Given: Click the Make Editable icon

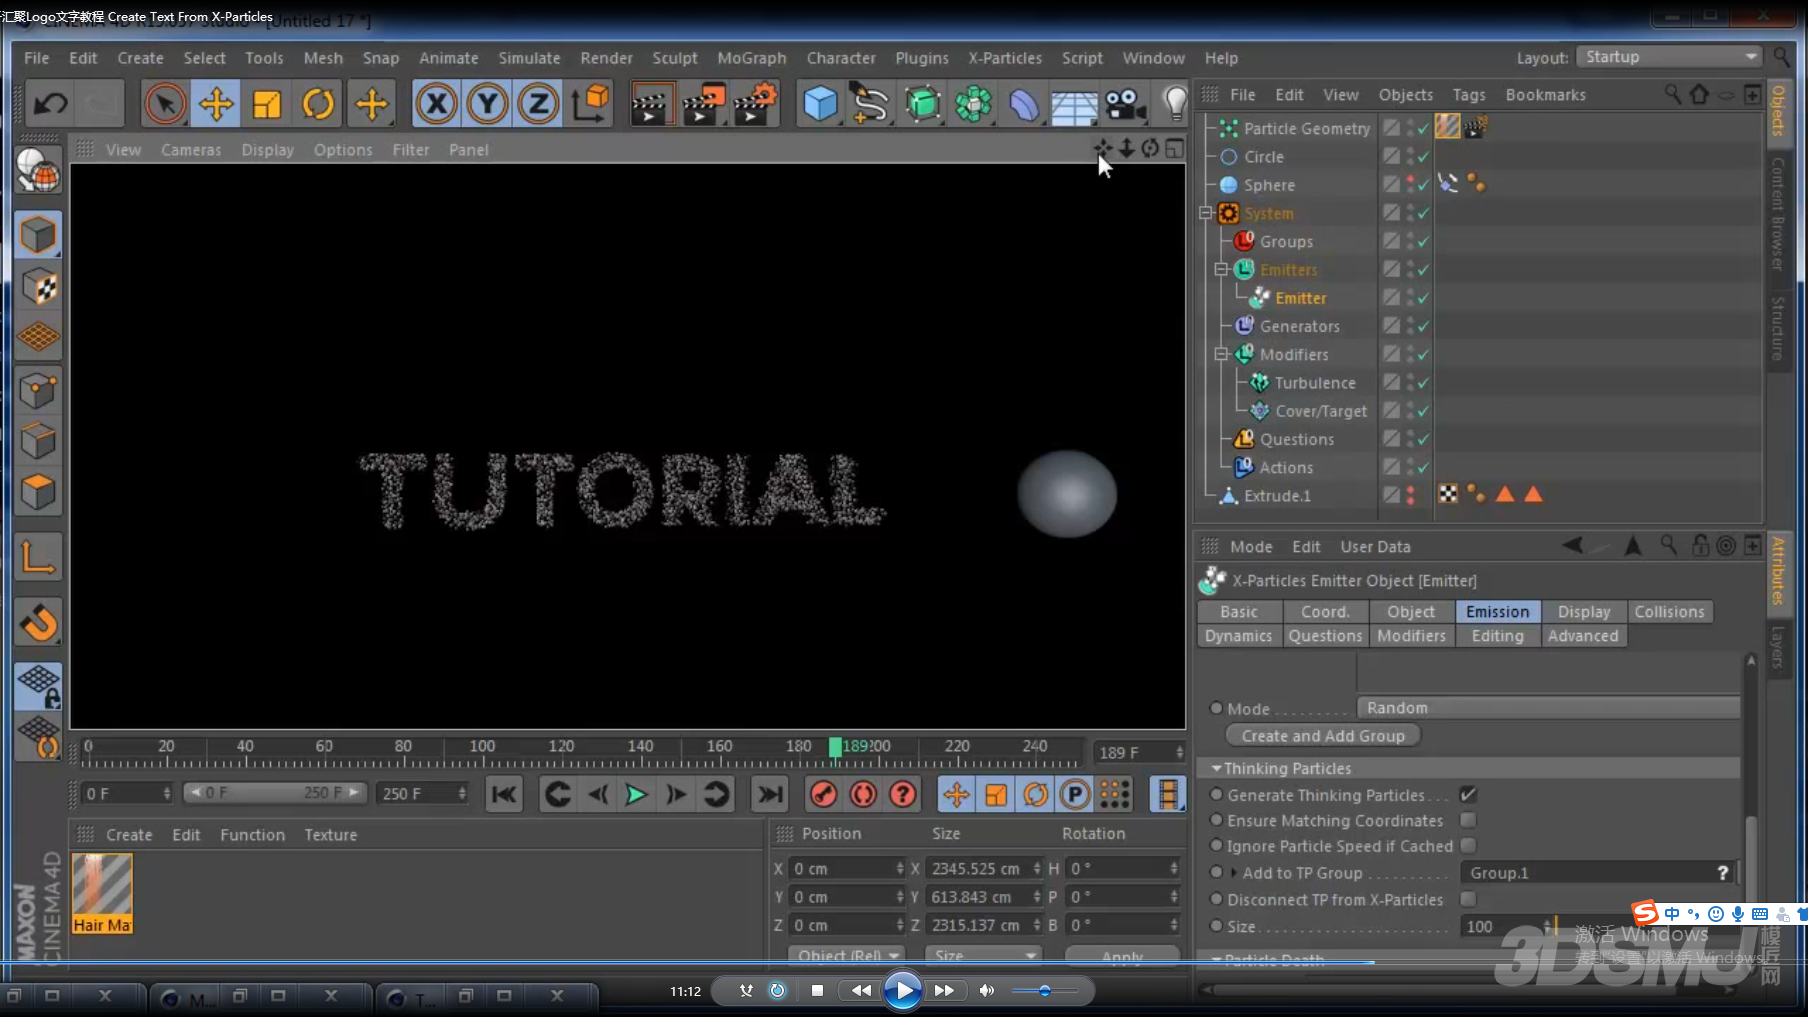Looking at the screenshot, I should (x=38, y=171).
